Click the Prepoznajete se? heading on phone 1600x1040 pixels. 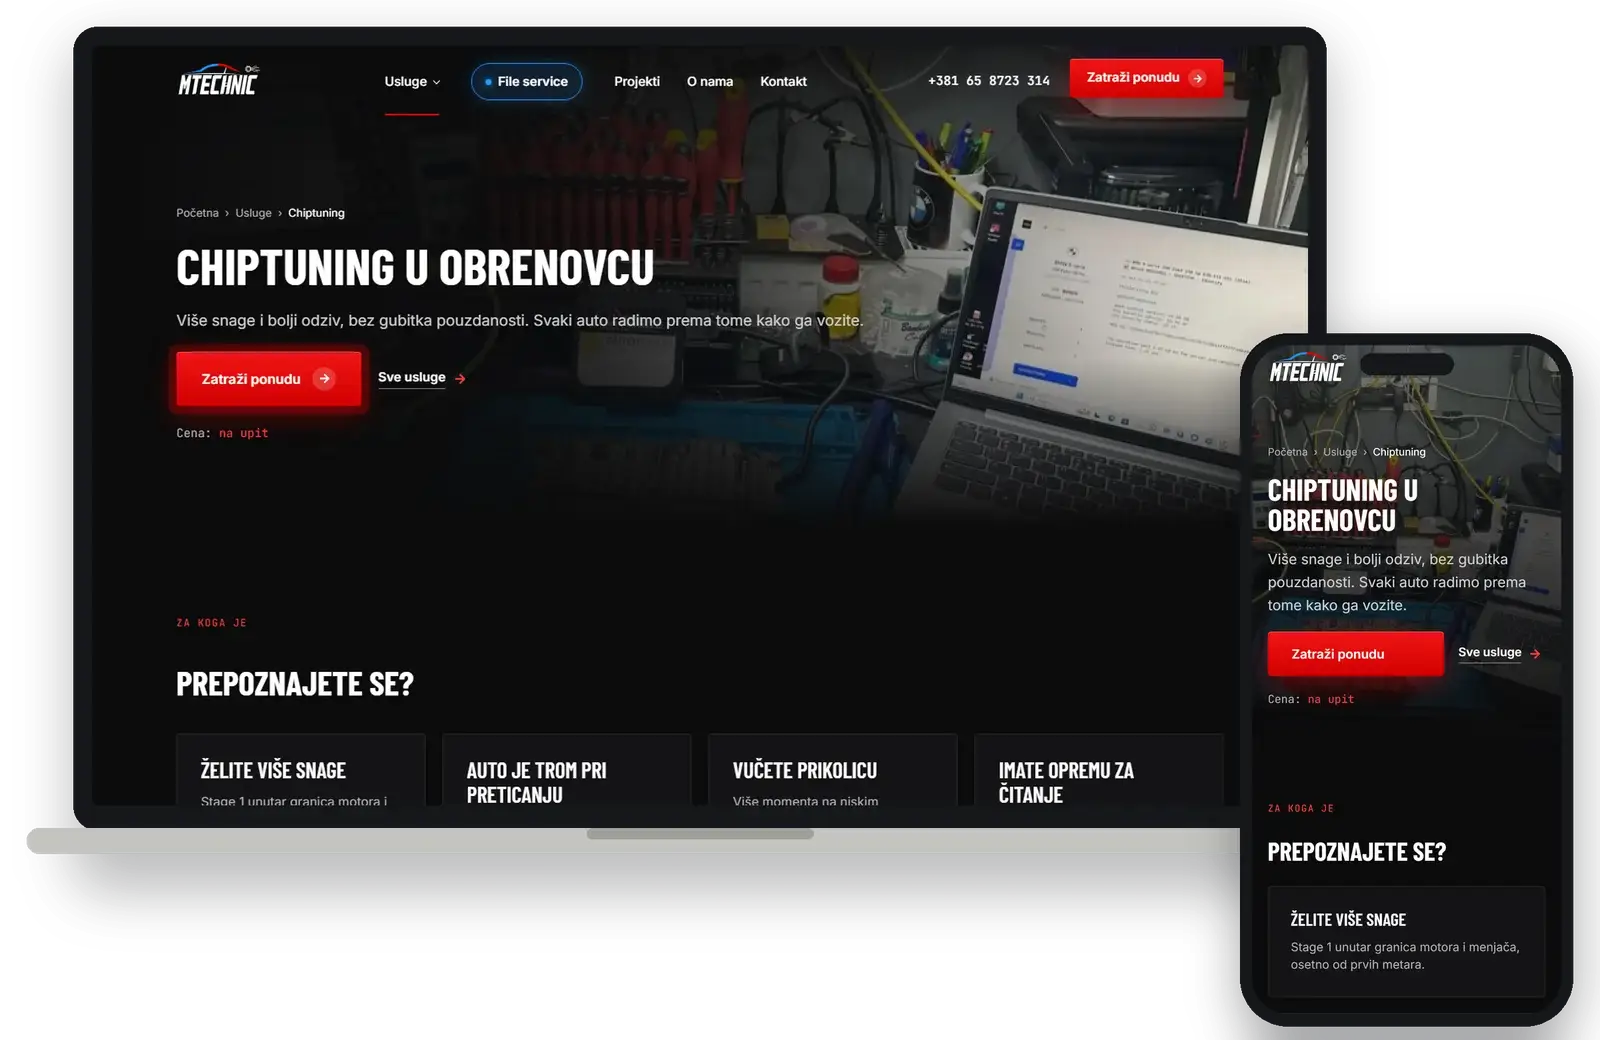click(x=1357, y=852)
